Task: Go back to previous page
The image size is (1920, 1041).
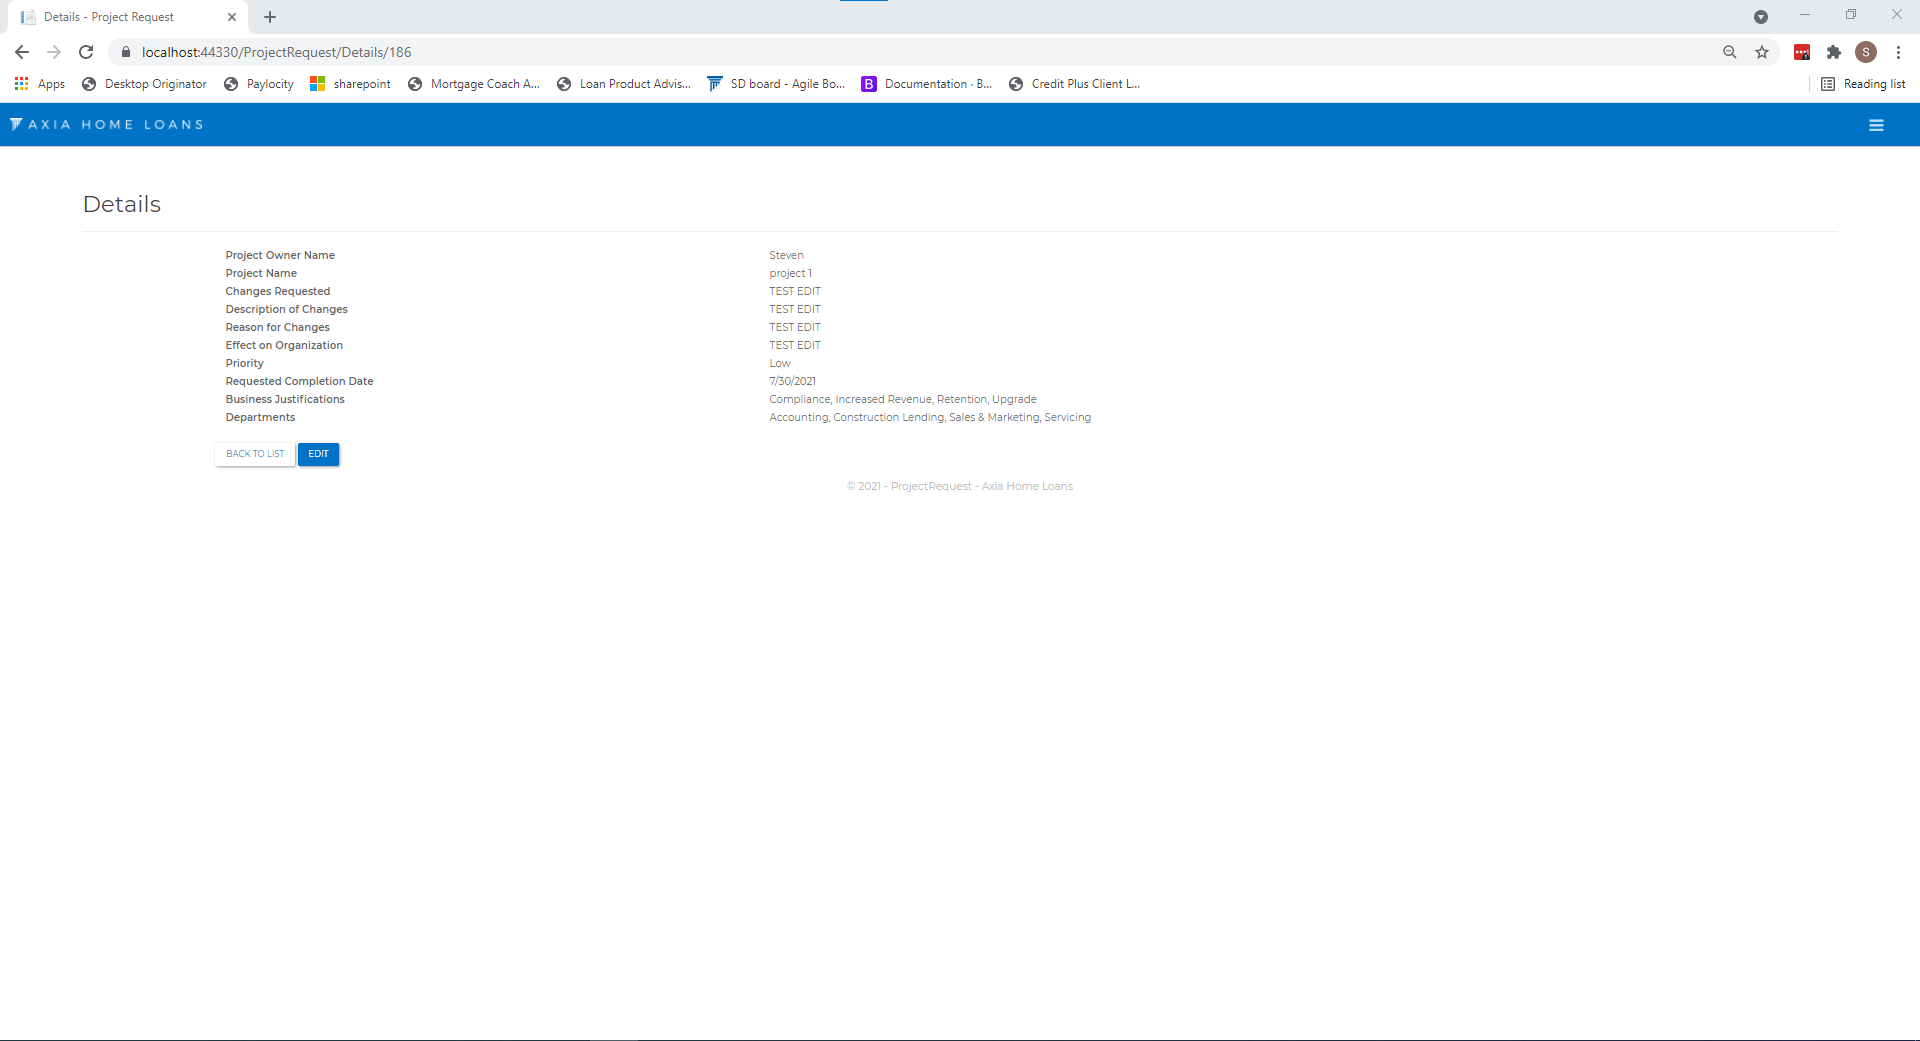Action: [22, 52]
